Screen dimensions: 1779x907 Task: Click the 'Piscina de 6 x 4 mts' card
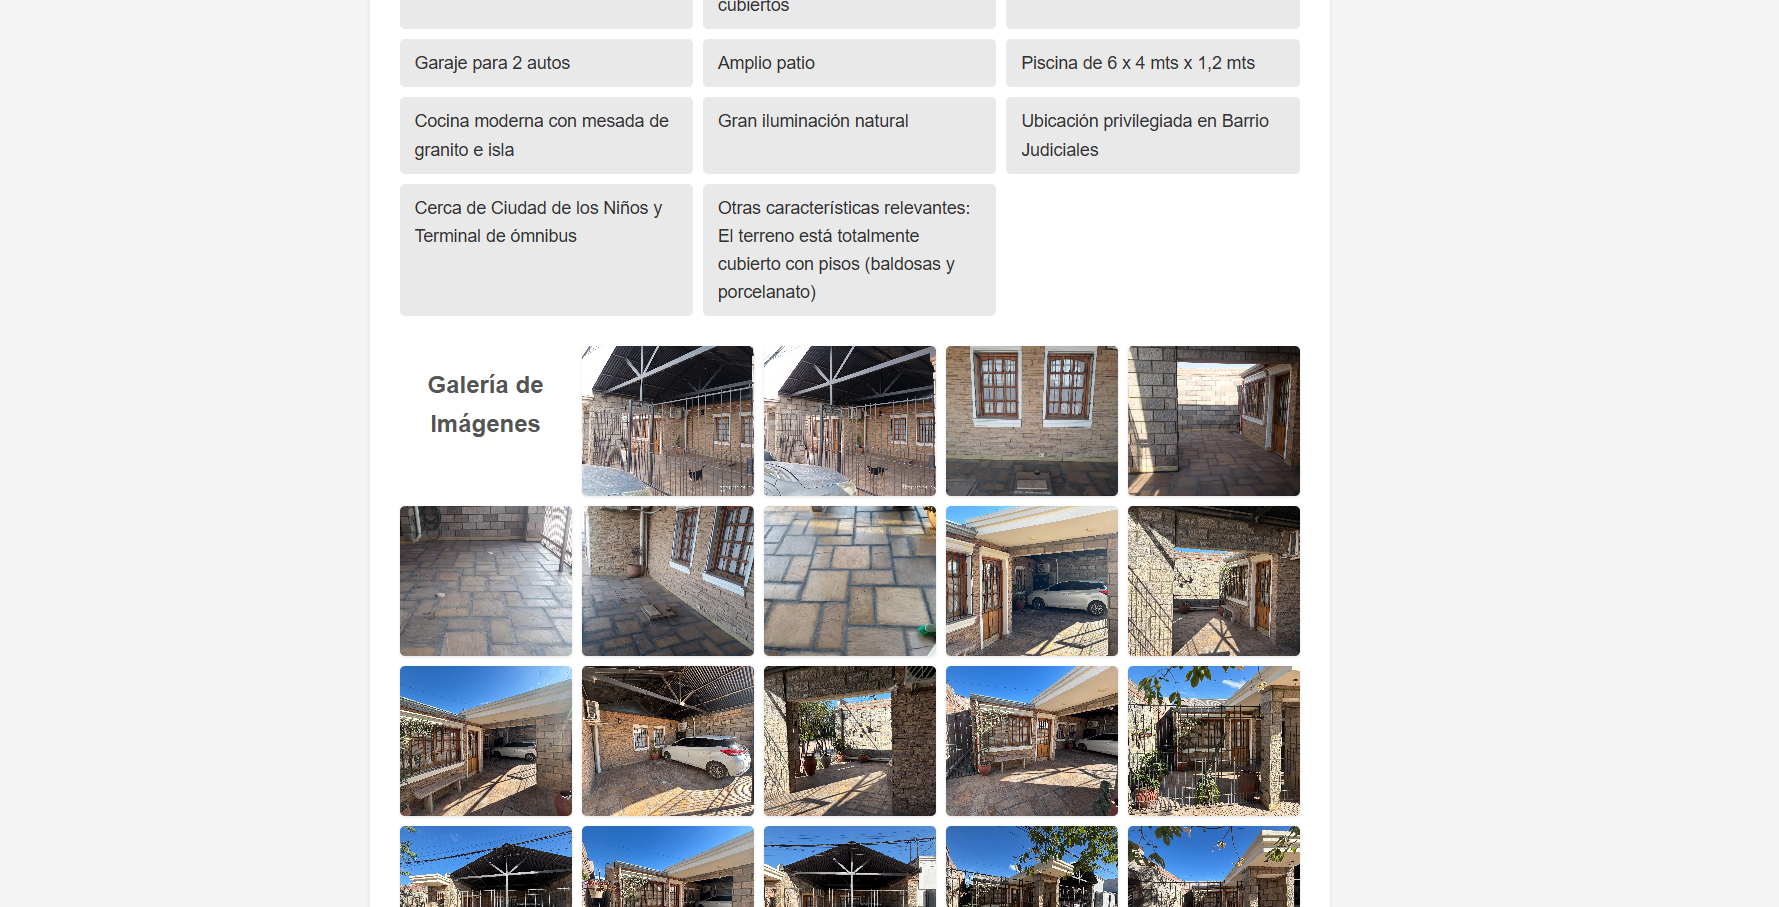[x=1152, y=63]
